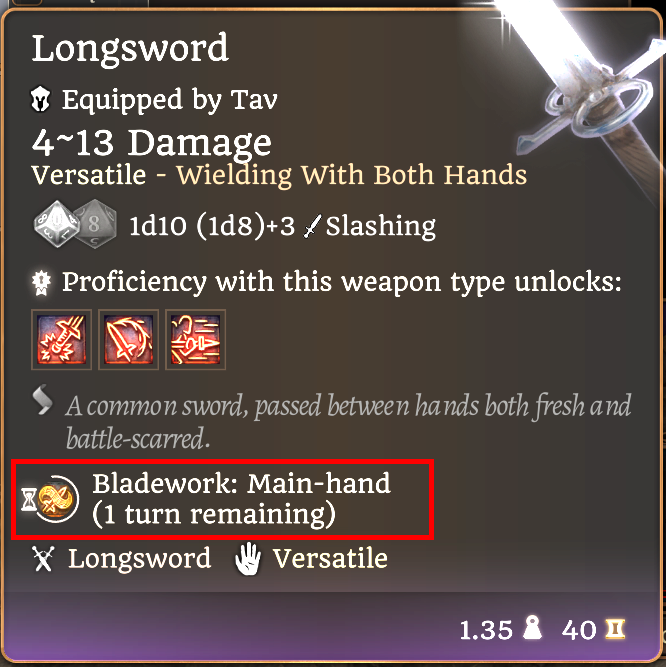The width and height of the screenshot is (666, 667).
Task: Click the slashing damage sword icon
Action: pyautogui.click(x=313, y=226)
